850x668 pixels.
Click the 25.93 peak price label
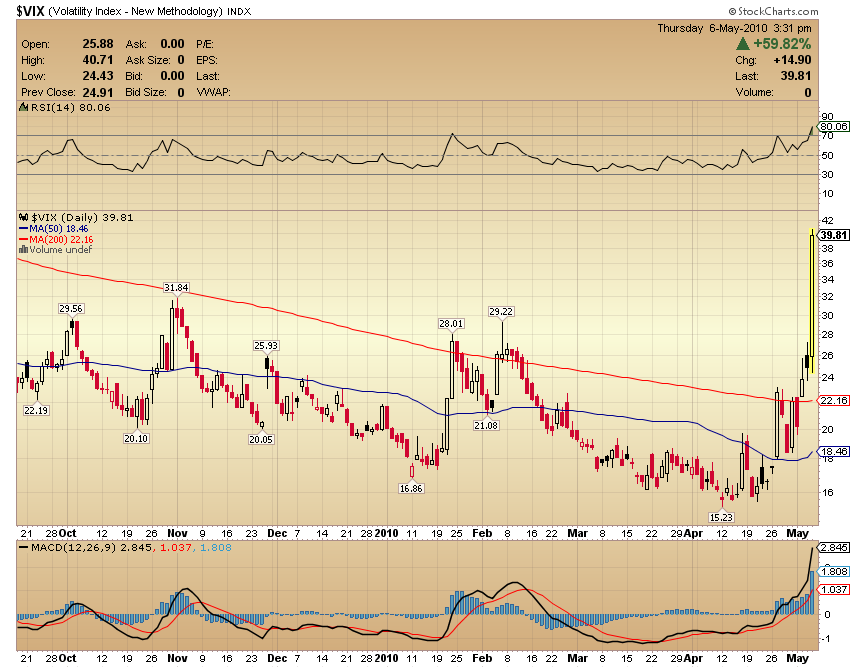pos(266,345)
